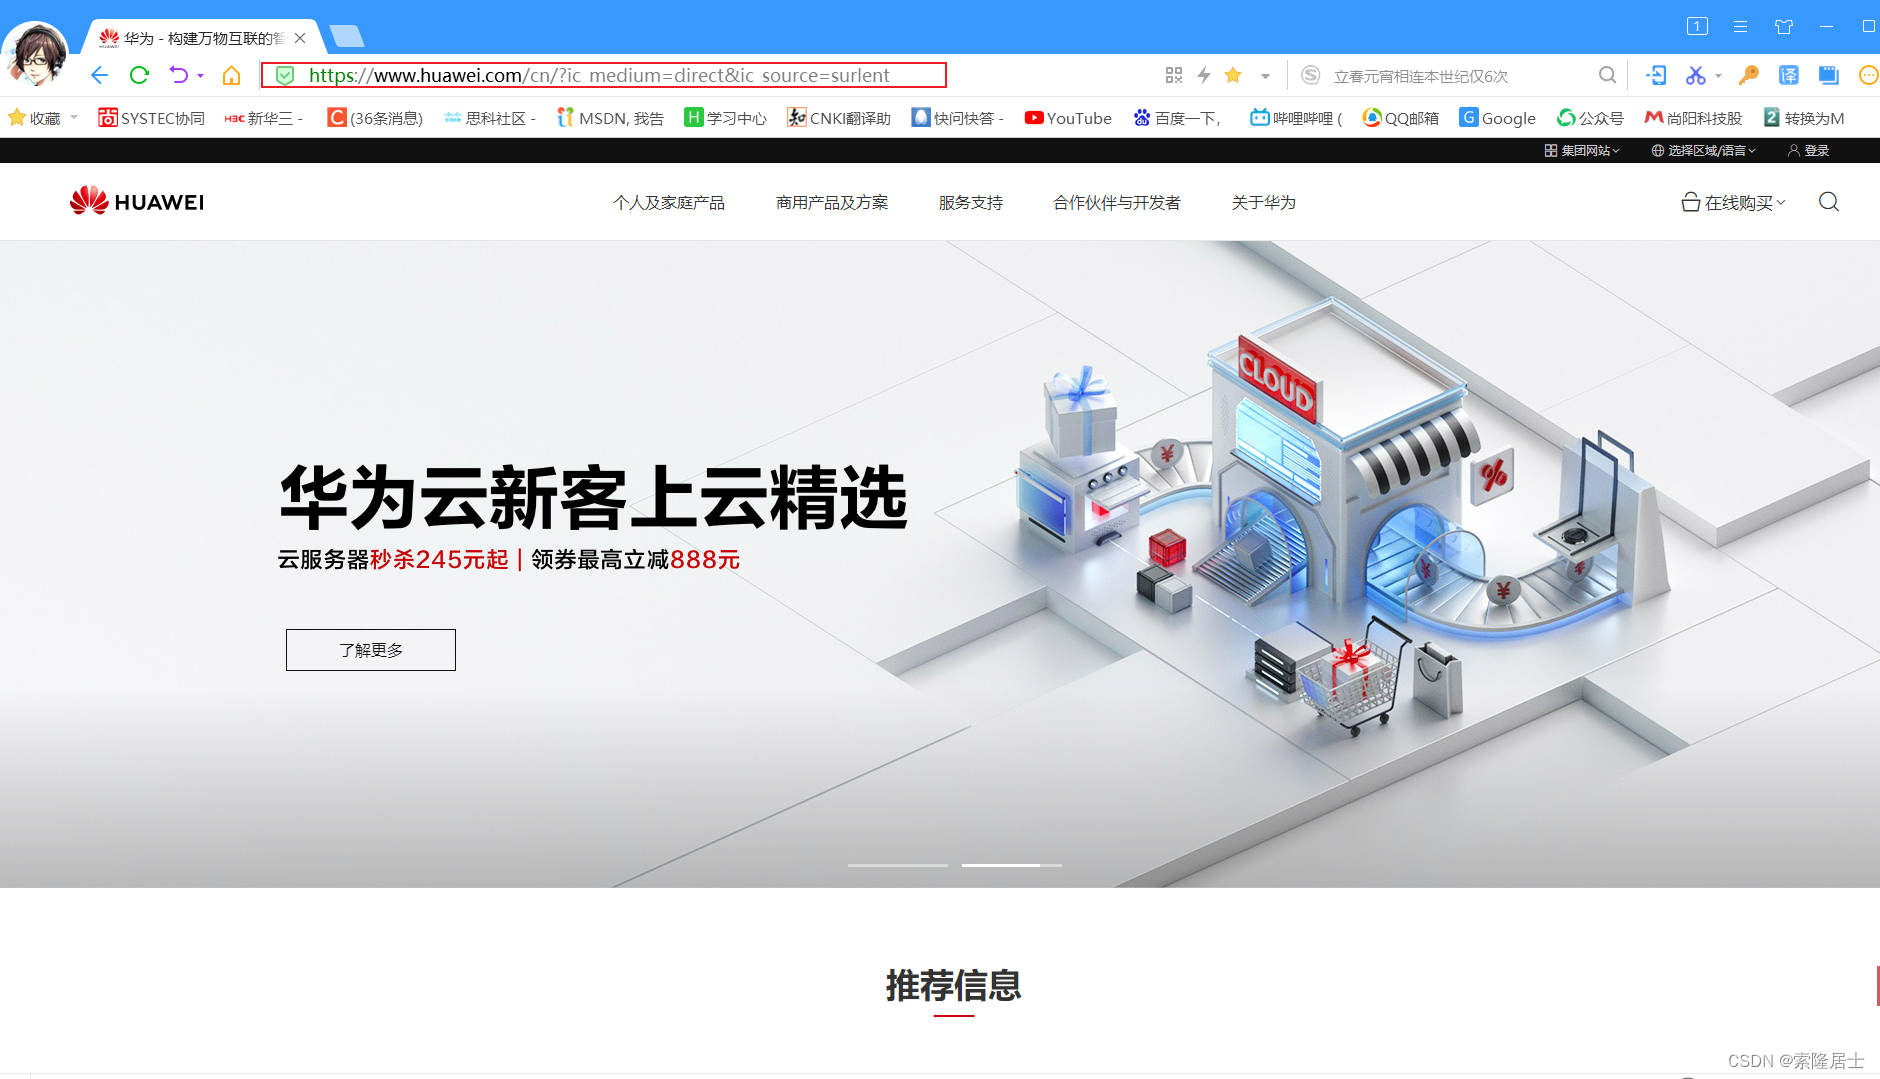Click the magnifier in the browser search box
The image size is (1880, 1079).
1607,75
